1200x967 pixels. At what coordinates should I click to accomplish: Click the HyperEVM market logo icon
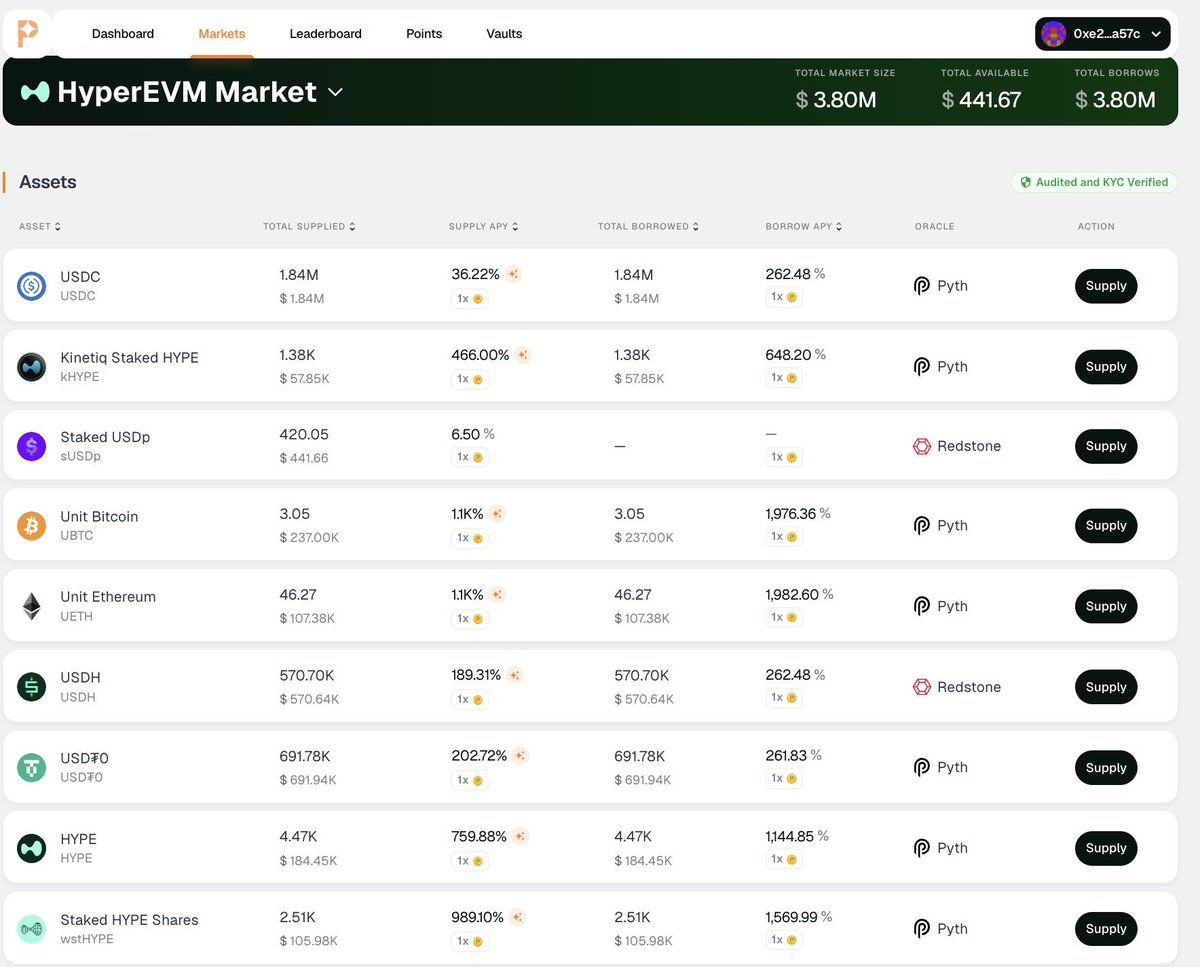tap(35, 92)
